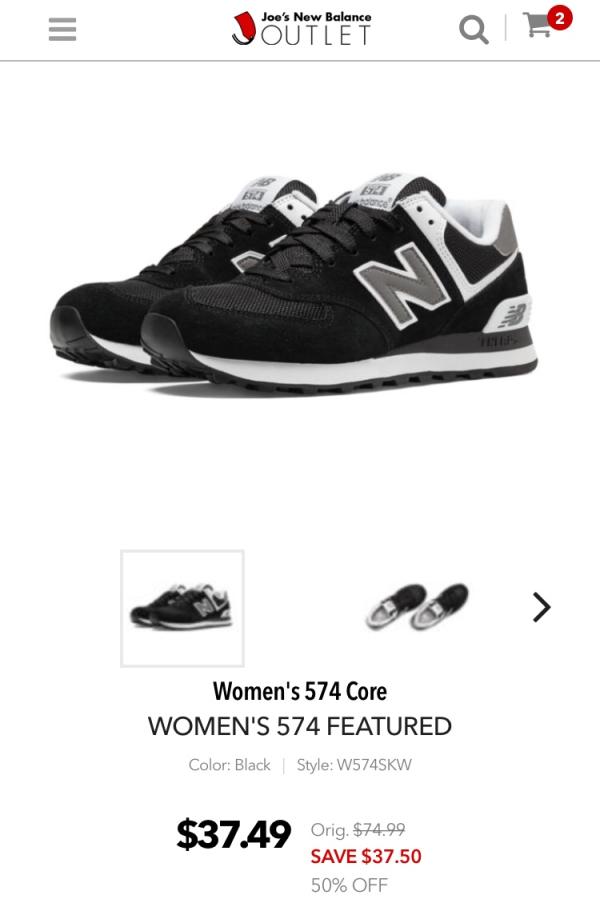This screenshot has width=600, height=898.
Task: Select the top-view shoe thumbnail
Action: [x=417, y=606]
